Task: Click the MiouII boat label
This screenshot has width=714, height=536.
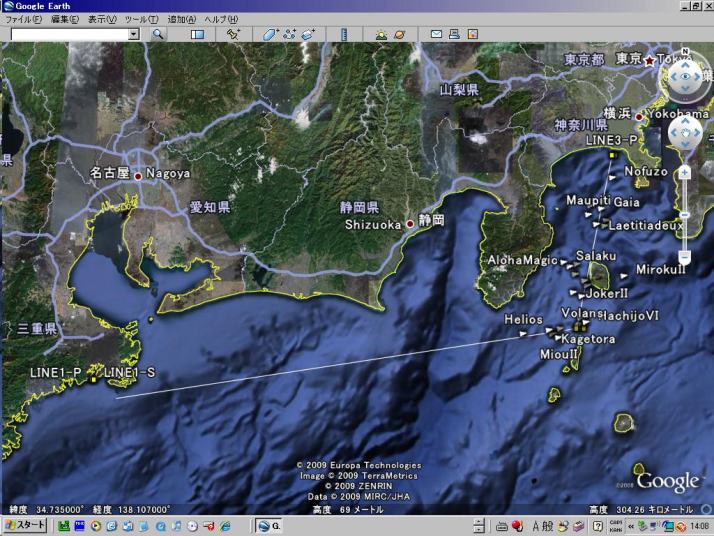Action: (559, 354)
